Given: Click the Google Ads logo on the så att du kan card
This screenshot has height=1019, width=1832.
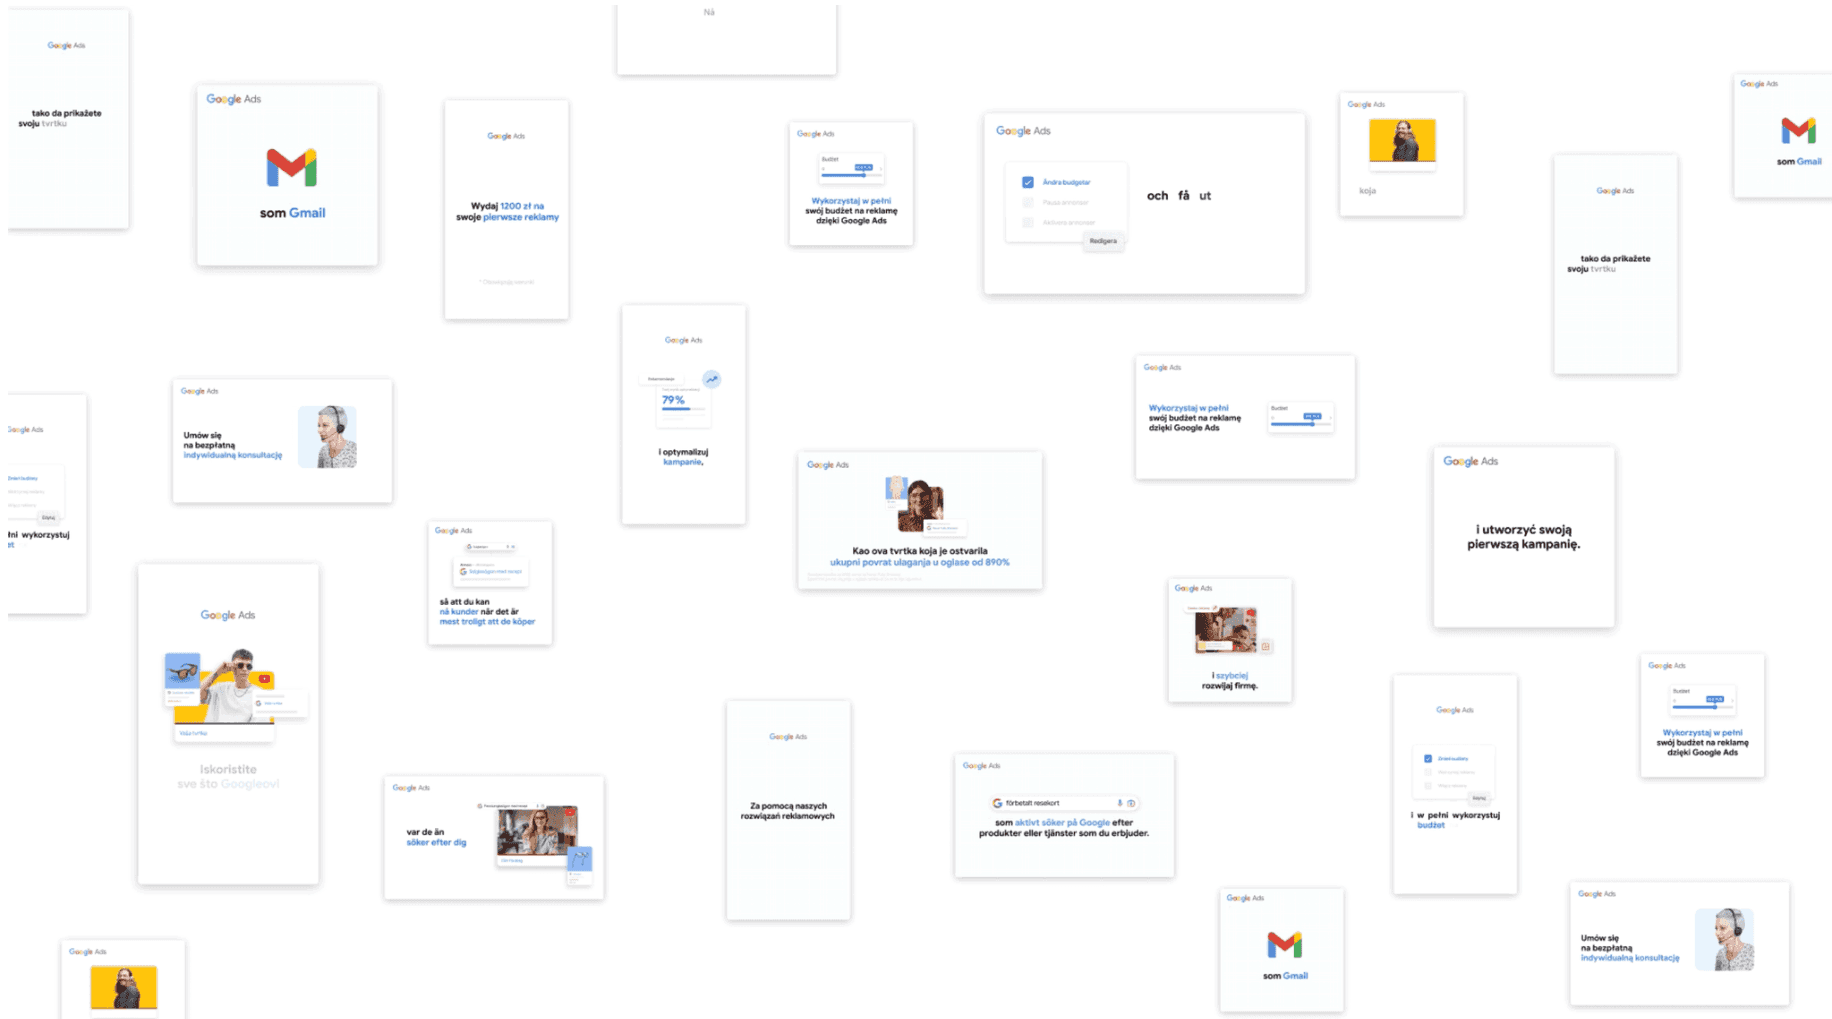Looking at the screenshot, I should click(x=454, y=531).
